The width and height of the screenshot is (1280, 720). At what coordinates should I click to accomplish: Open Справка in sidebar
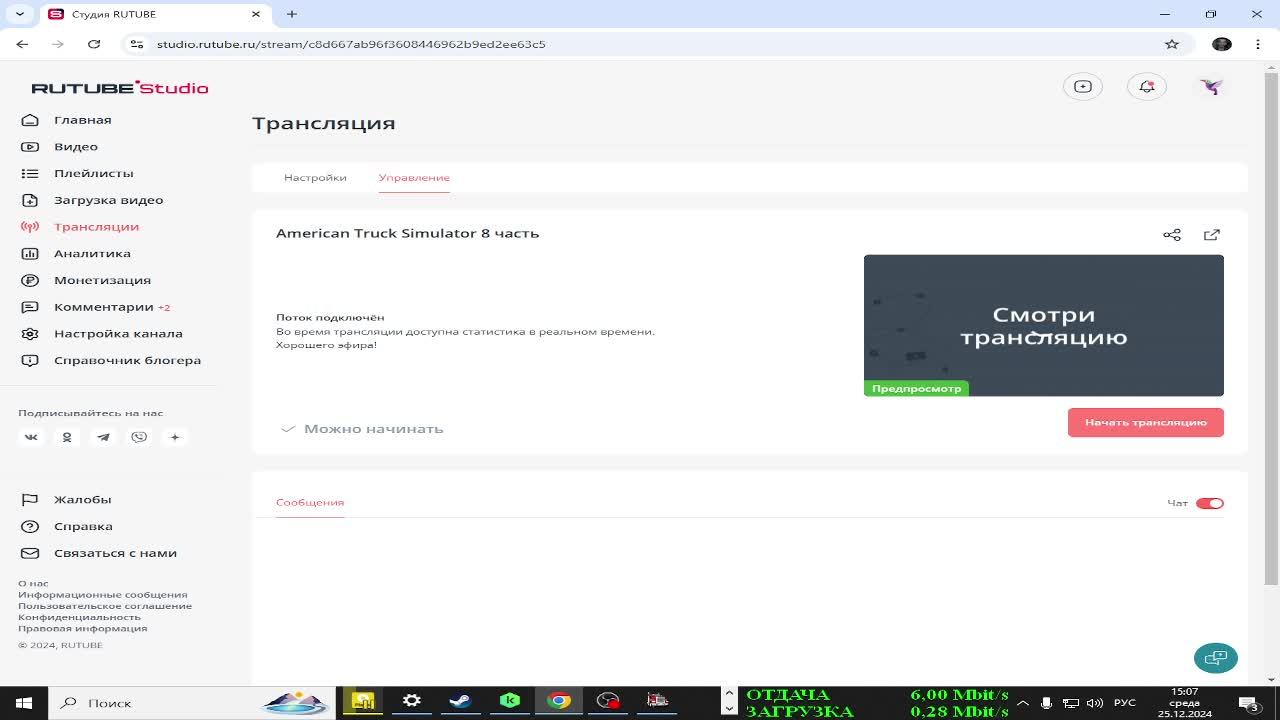coord(84,527)
